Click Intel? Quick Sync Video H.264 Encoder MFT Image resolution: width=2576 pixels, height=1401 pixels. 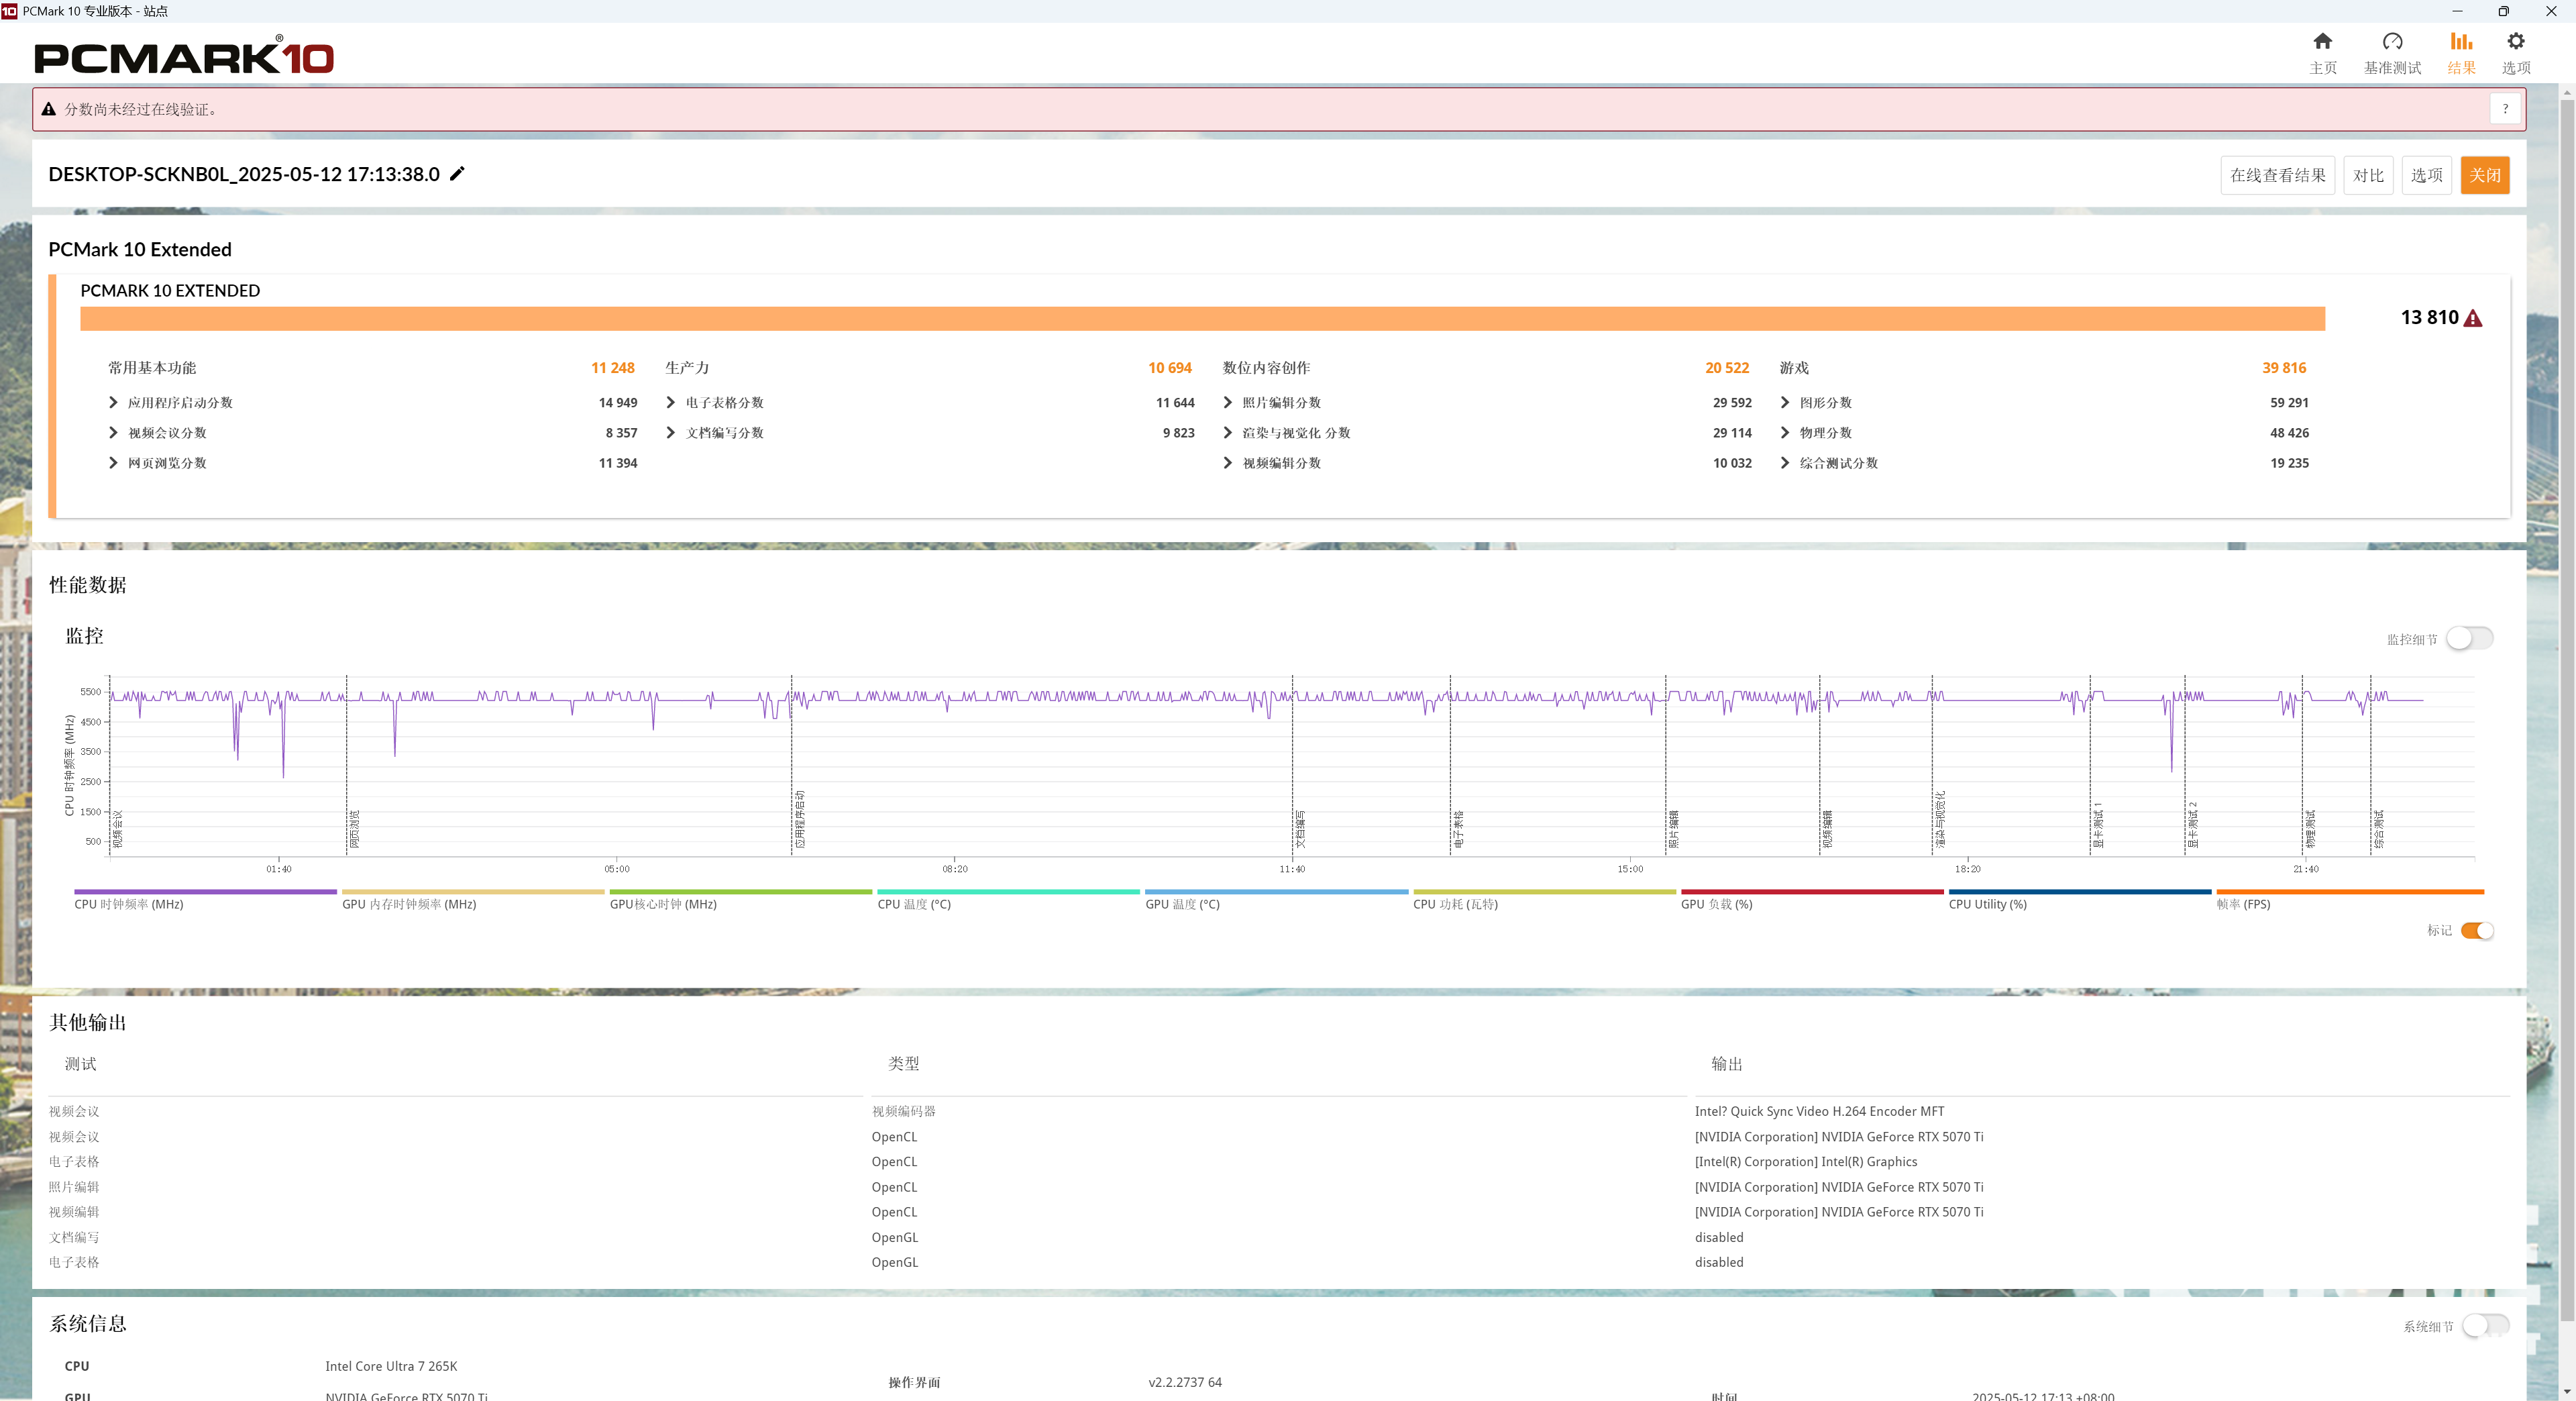[x=1819, y=1111]
